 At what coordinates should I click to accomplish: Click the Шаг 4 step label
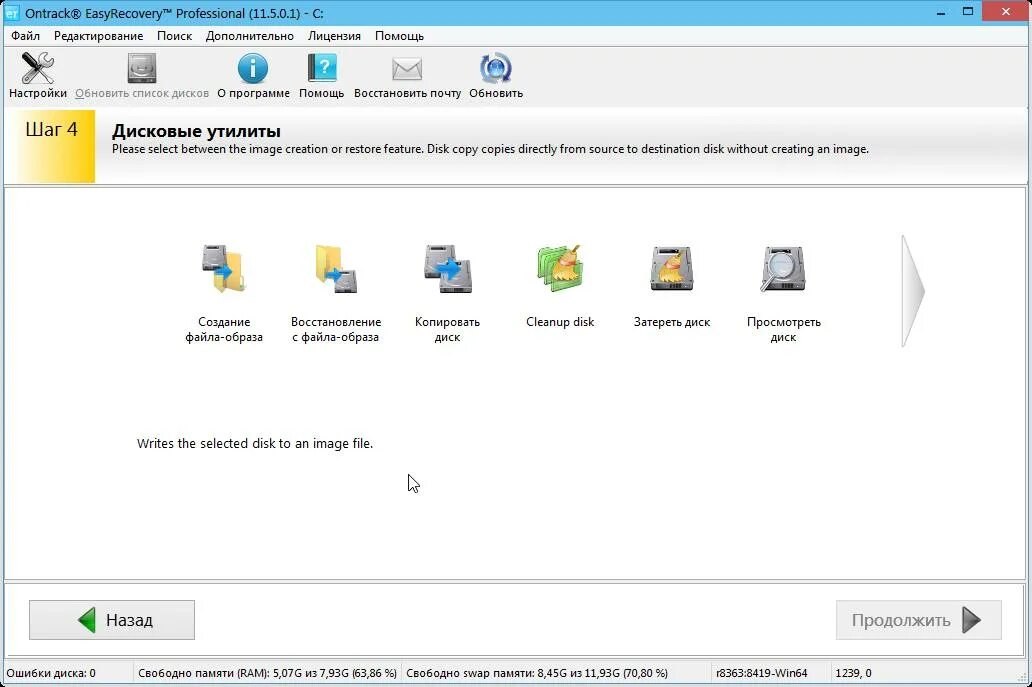pyautogui.click(x=51, y=130)
